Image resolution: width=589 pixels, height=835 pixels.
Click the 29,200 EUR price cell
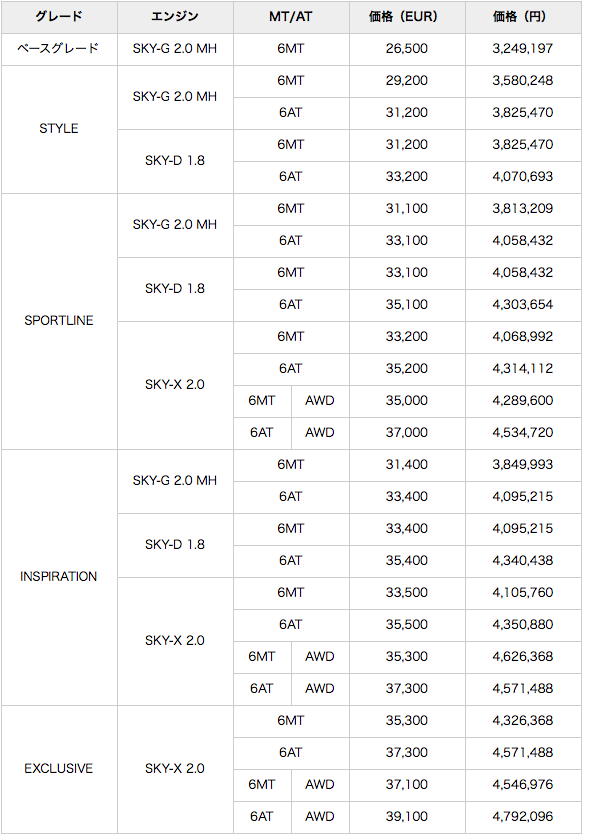[x=407, y=81]
